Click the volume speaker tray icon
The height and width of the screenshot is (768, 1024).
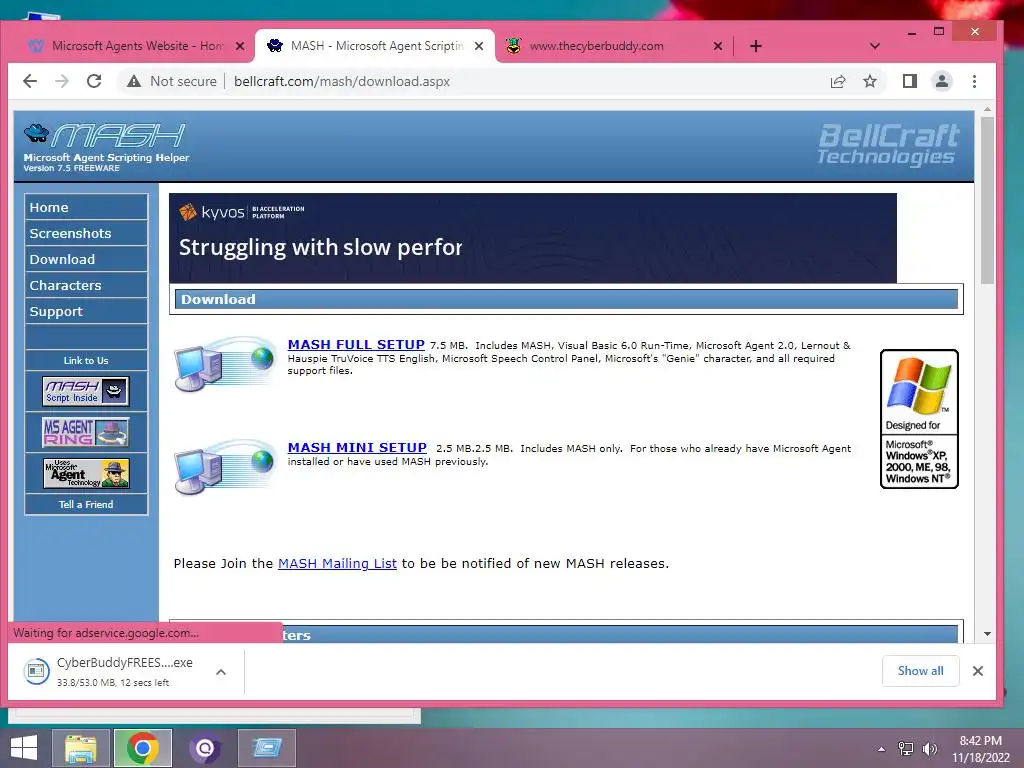(x=929, y=748)
